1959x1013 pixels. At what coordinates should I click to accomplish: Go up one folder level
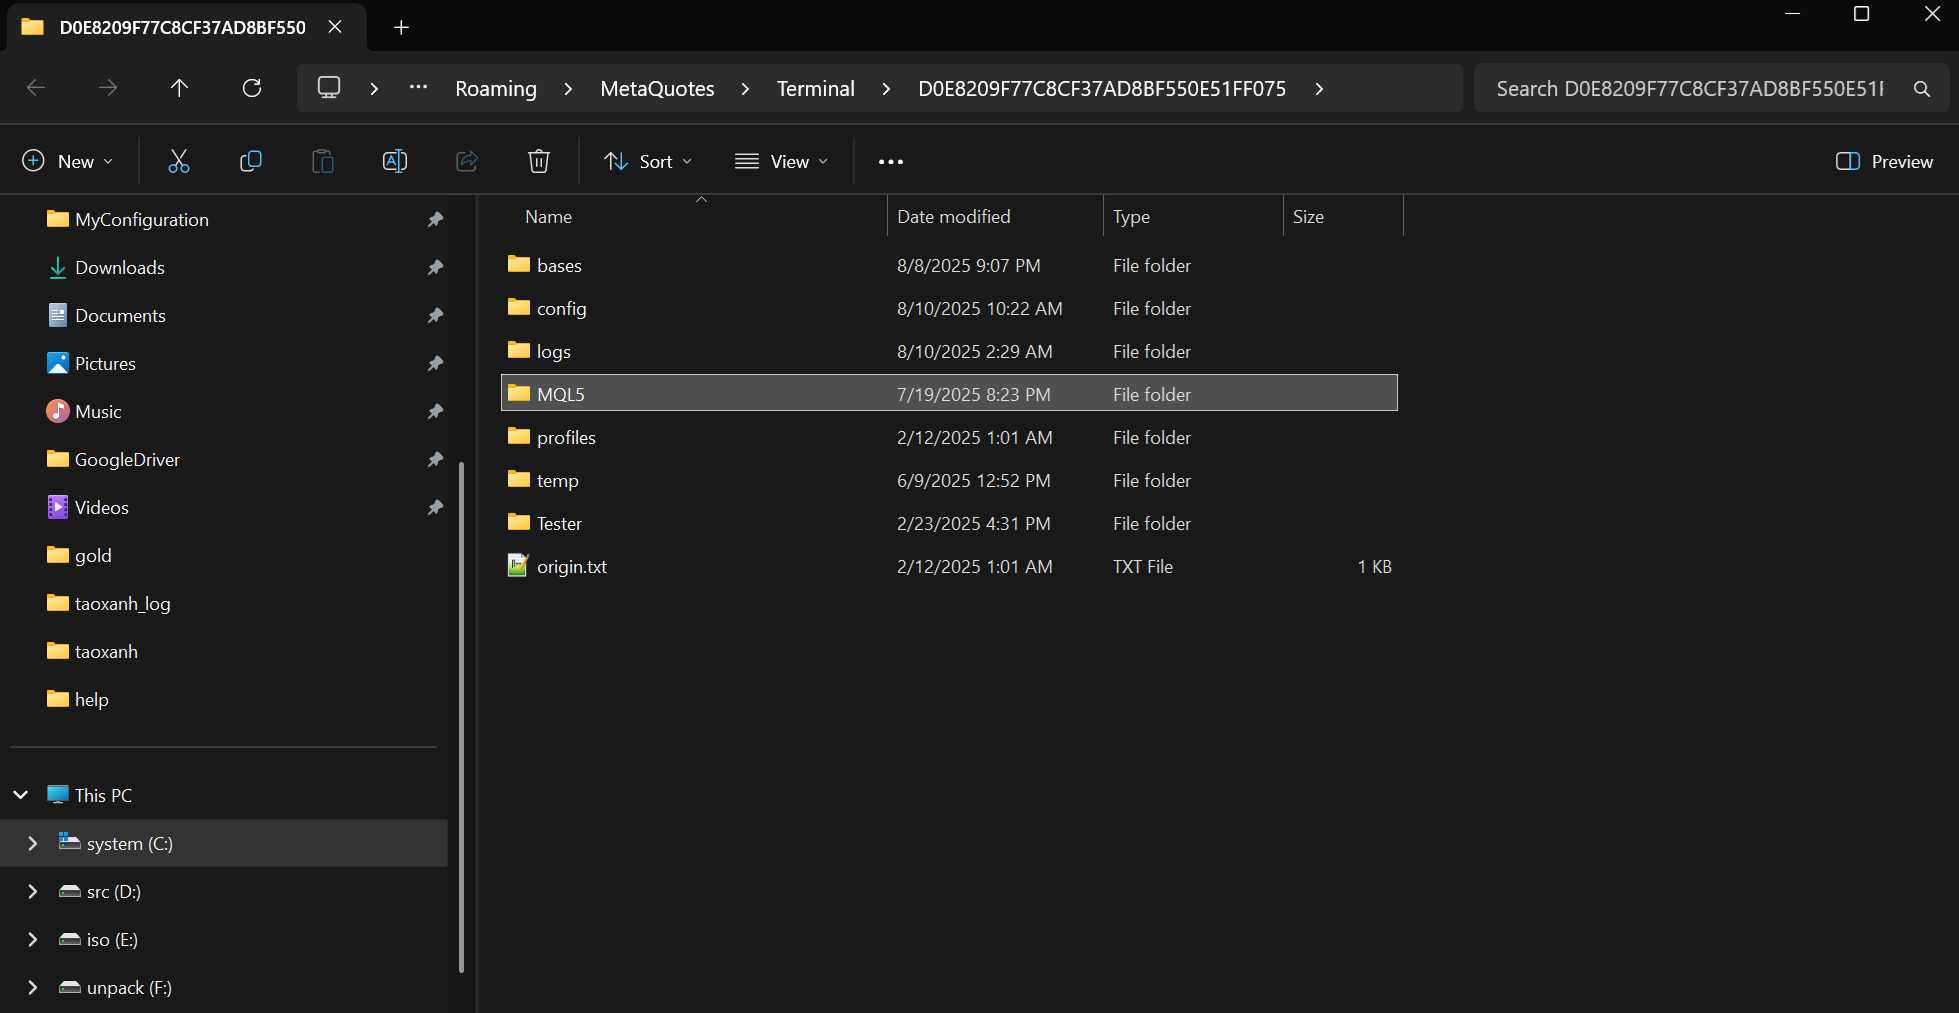tap(179, 88)
